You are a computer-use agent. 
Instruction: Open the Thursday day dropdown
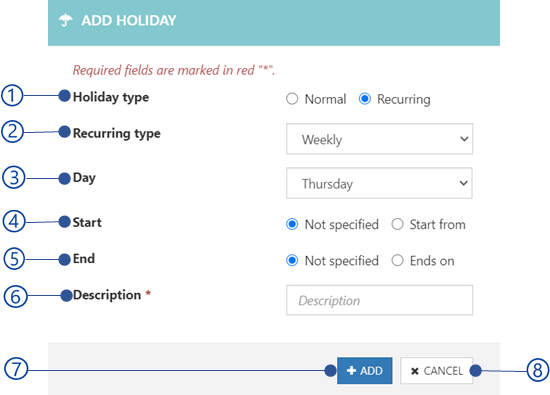pyautogui.click(x=379, y=183)
